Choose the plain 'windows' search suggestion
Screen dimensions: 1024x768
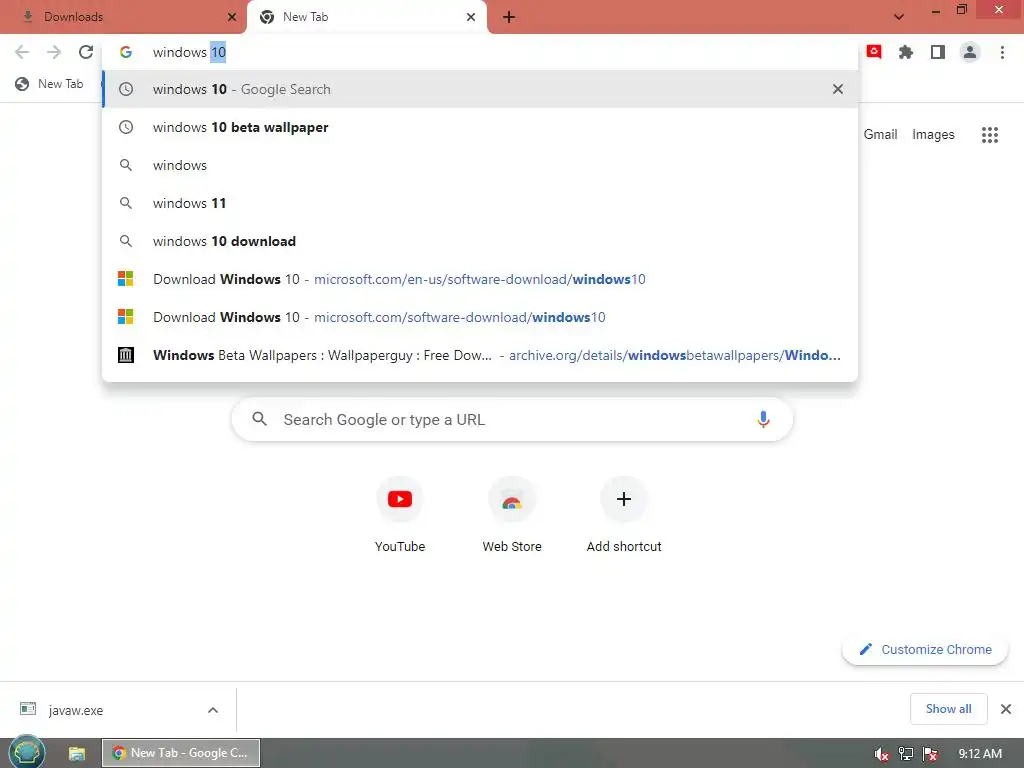480,165
